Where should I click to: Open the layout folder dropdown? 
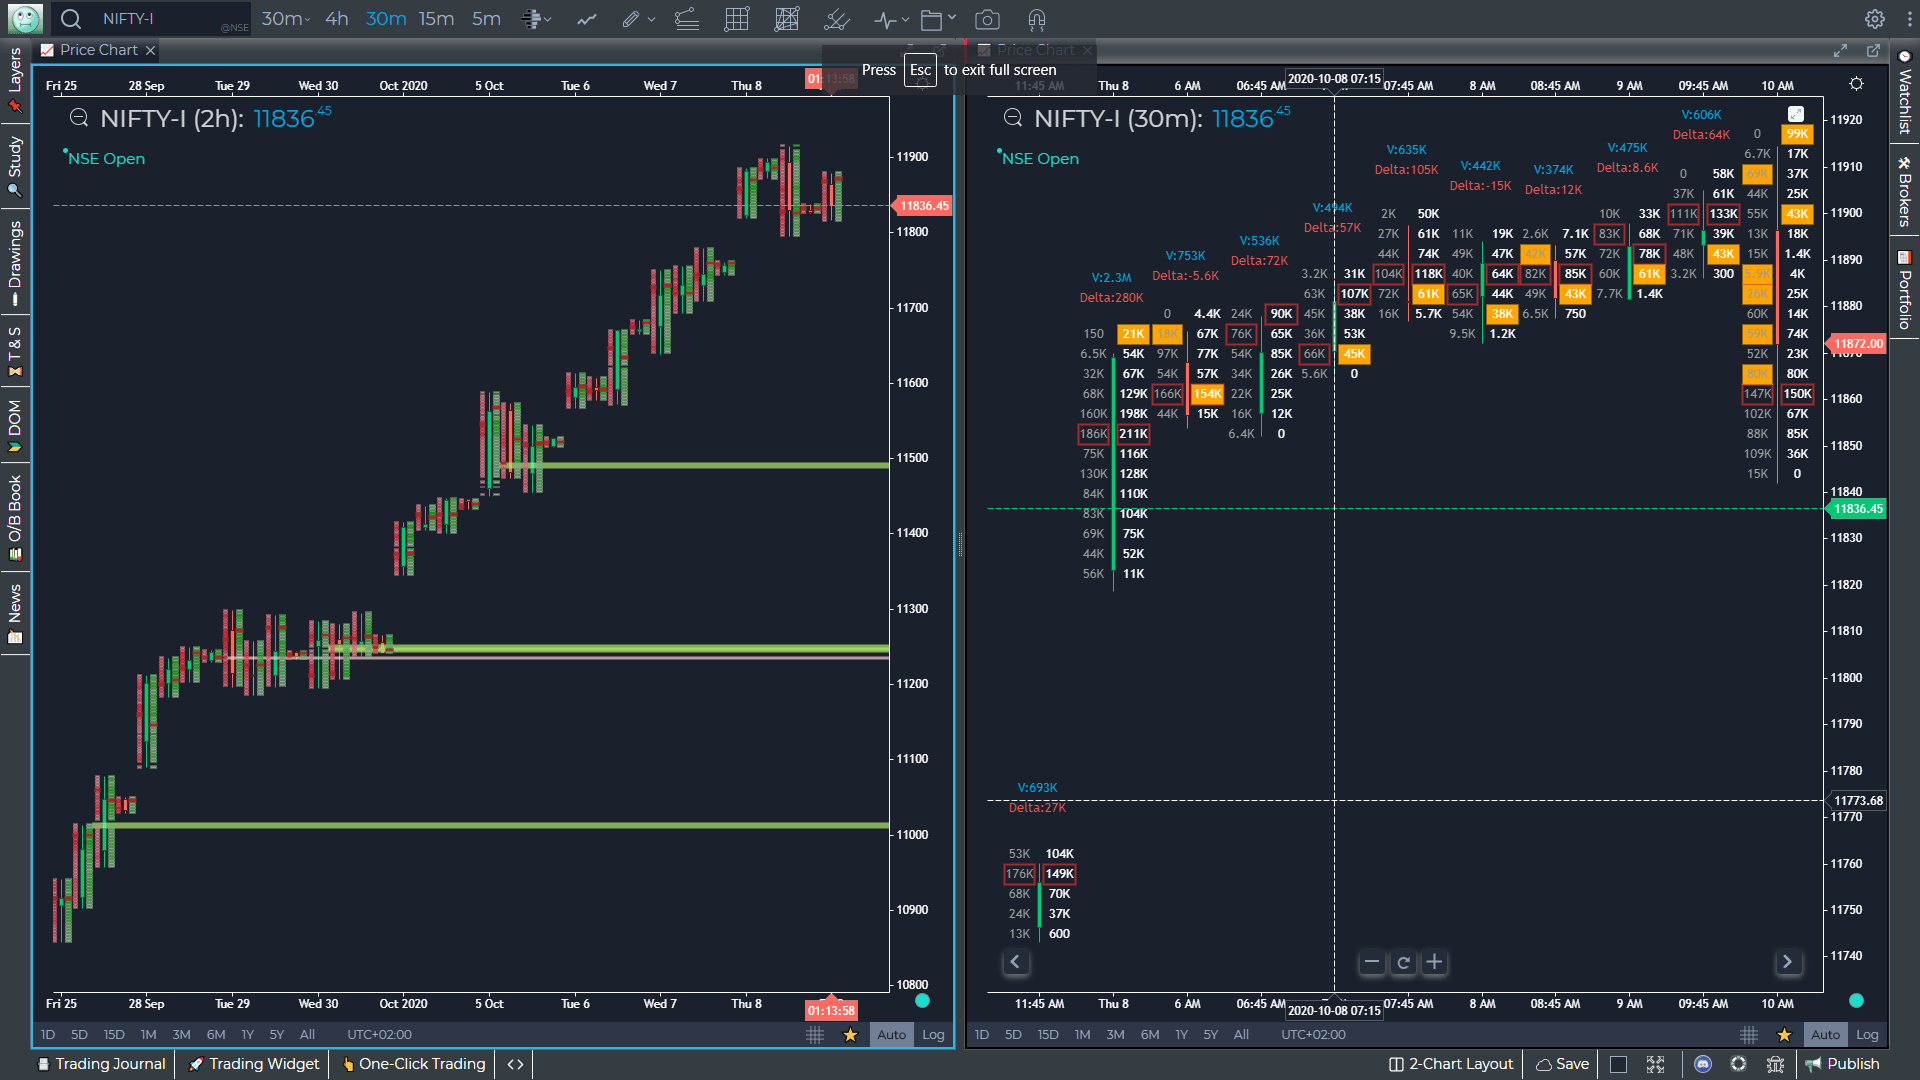(x=937, y=19)
